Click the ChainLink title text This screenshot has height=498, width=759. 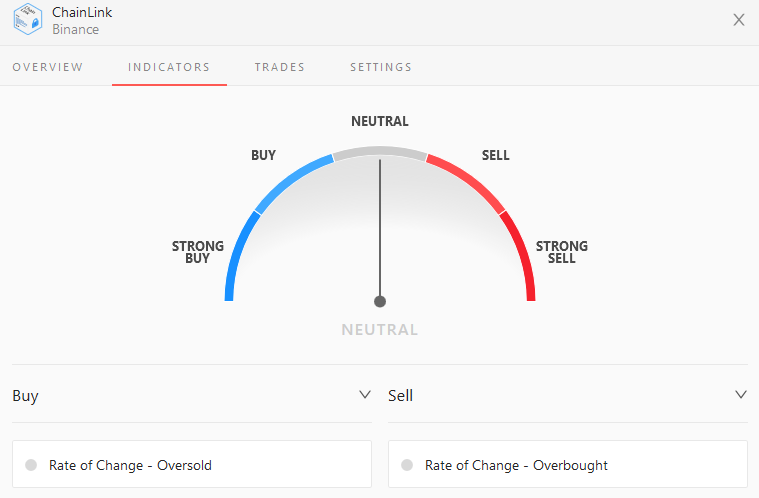tap(82, 12)
